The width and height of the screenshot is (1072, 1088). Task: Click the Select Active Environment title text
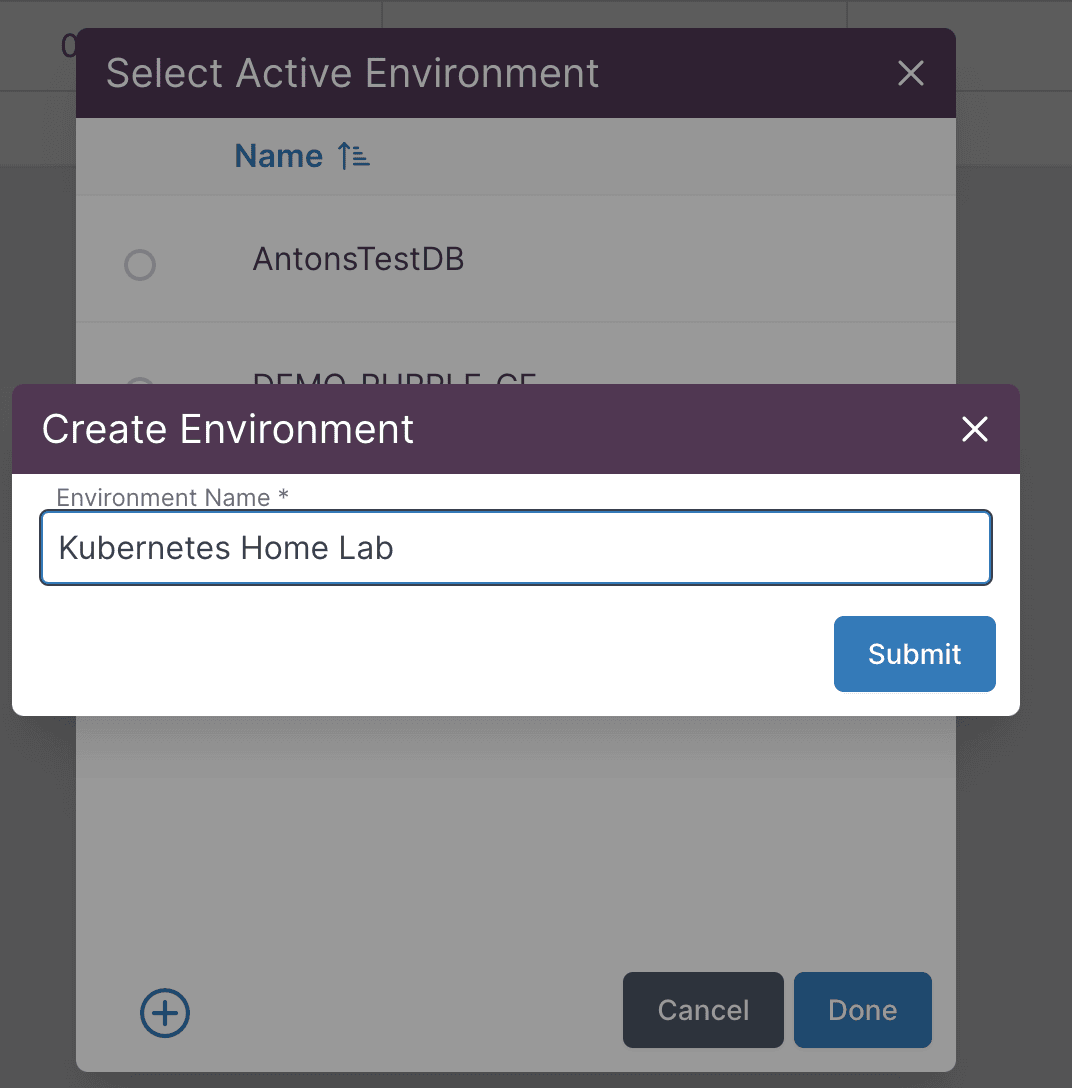[x=352, y=73]
